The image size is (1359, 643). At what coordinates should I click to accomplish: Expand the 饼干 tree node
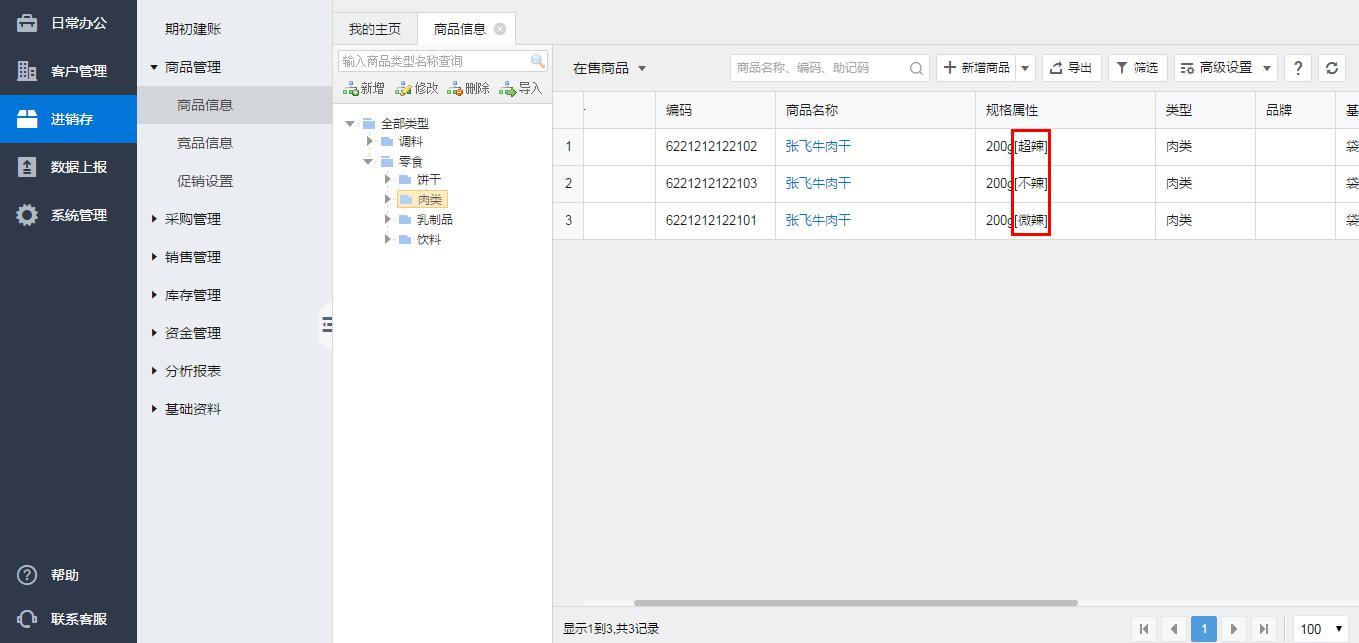tap(388, 180)
